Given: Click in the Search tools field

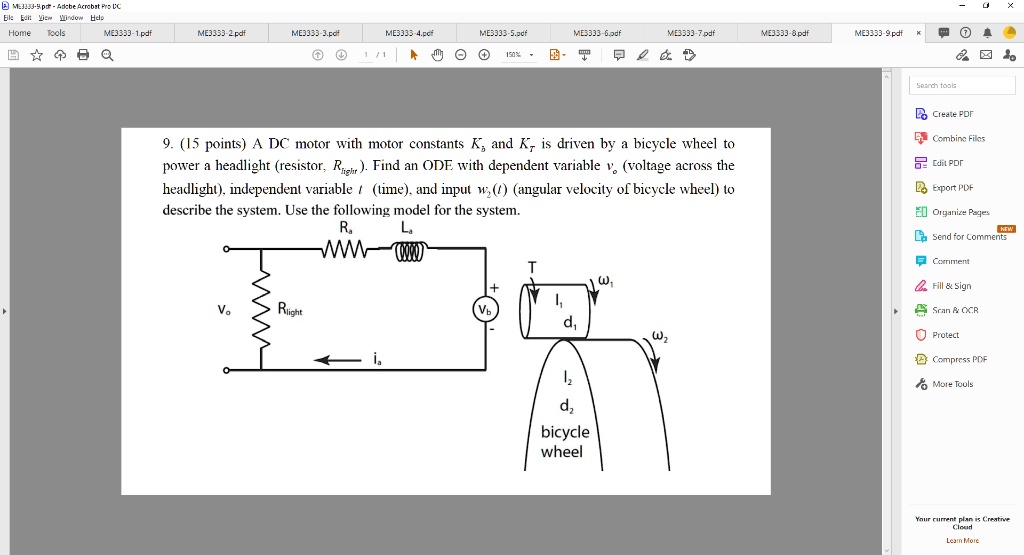Looking at the screenshot, I should pyautogui.click(x=962, y=86).
